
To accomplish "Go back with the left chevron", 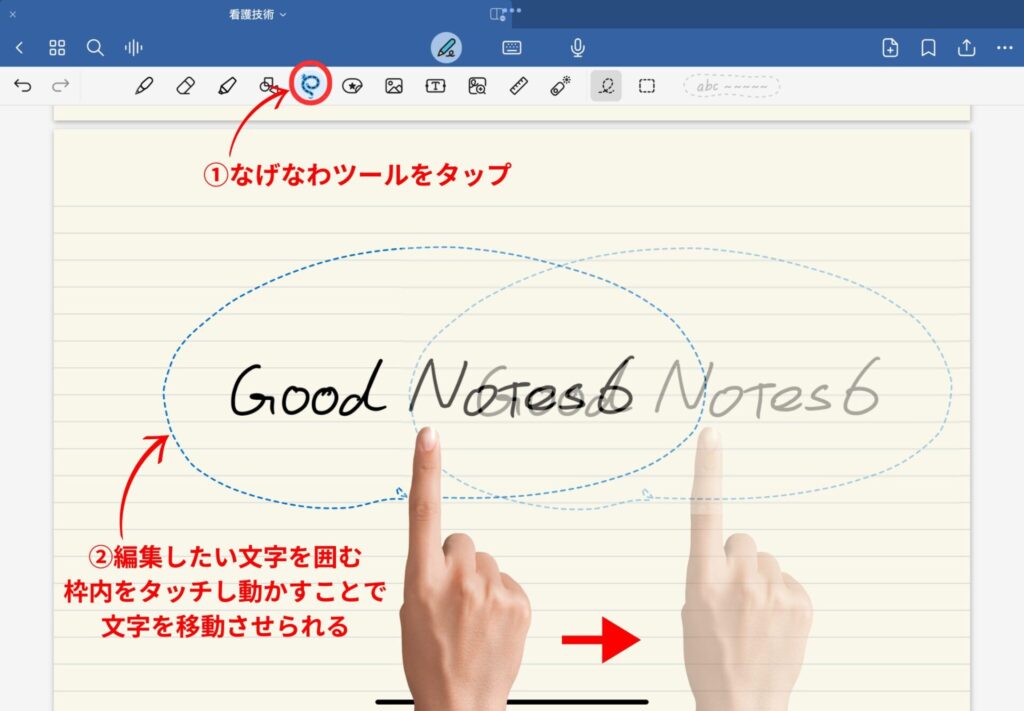I will coord(20,48).
